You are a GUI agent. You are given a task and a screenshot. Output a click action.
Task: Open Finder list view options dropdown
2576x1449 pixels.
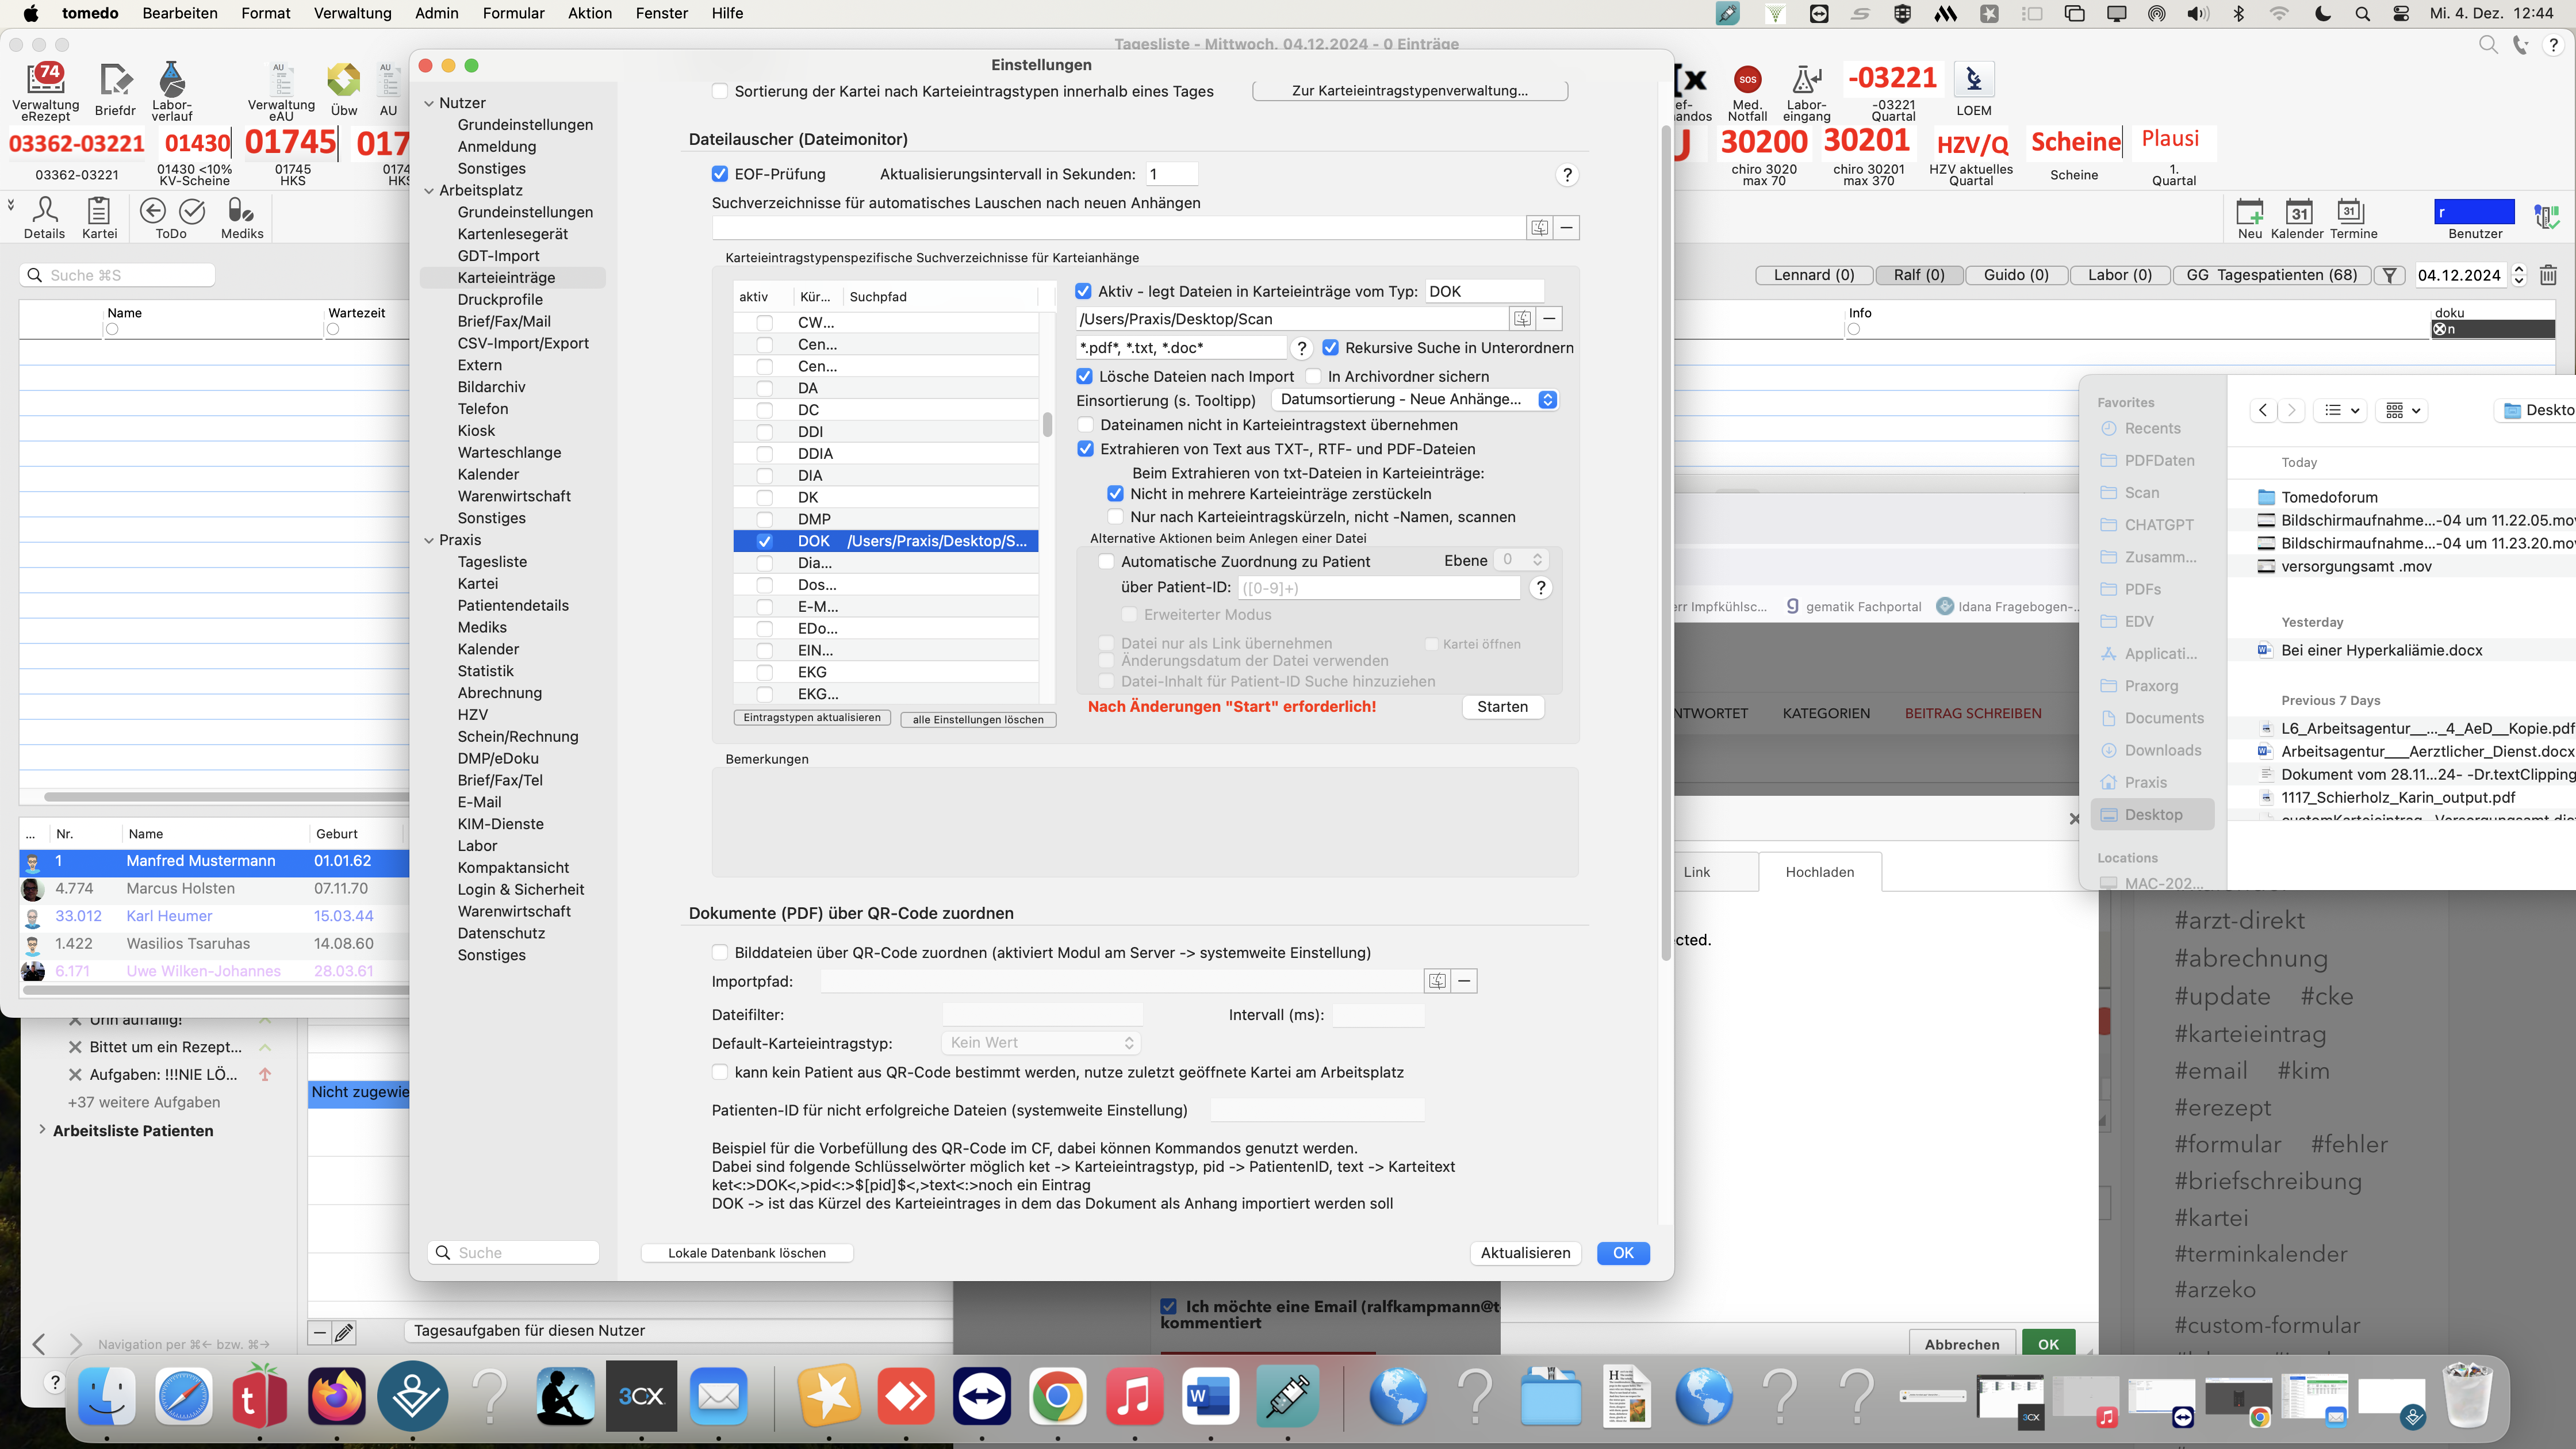click(x=2342, y=410)
